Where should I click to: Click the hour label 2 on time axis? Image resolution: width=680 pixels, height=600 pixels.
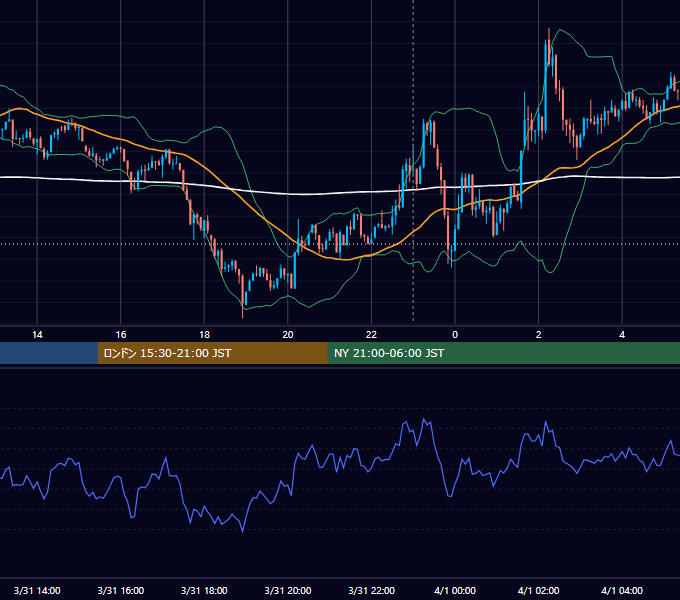538,335
